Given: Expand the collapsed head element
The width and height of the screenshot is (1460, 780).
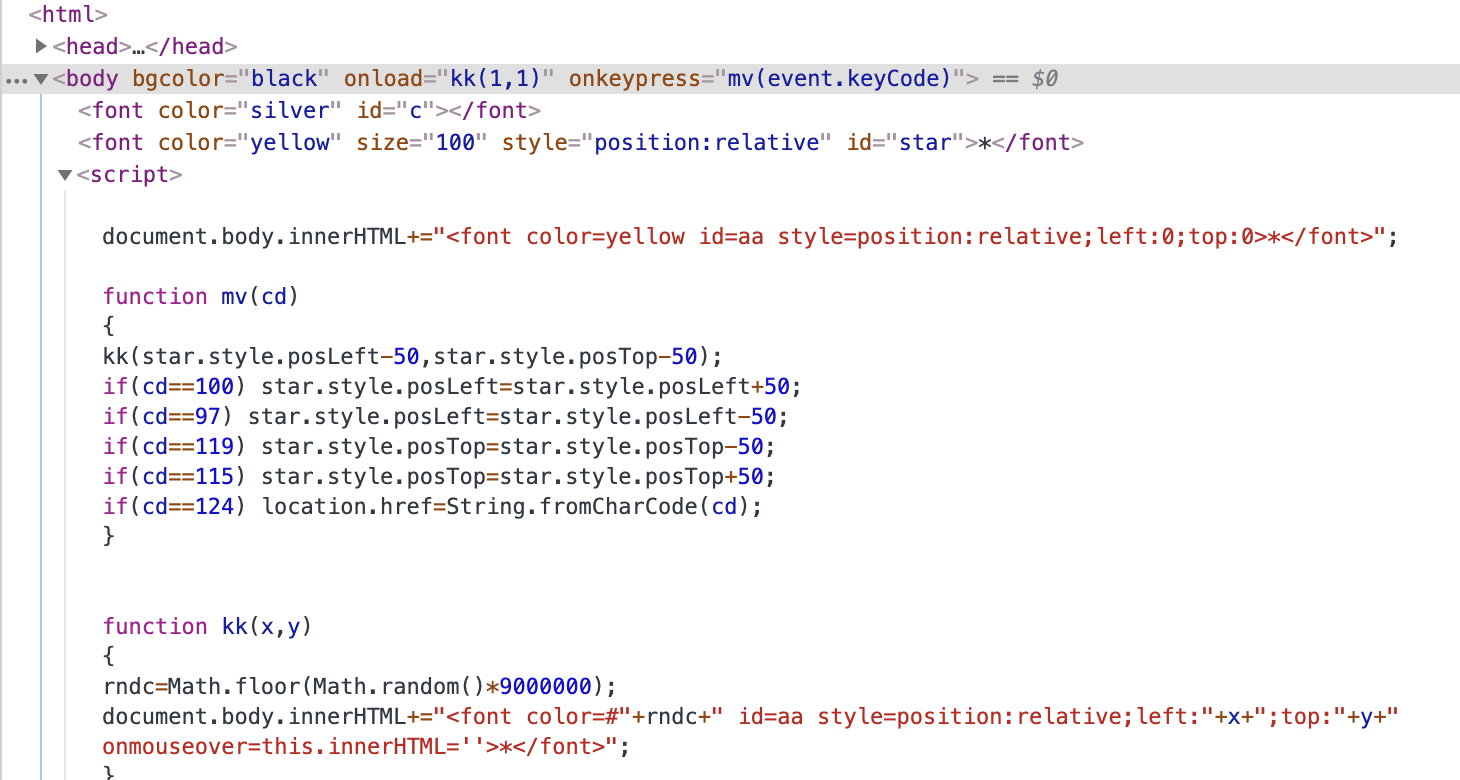Looking at the screenshot, I should point(41,46).
